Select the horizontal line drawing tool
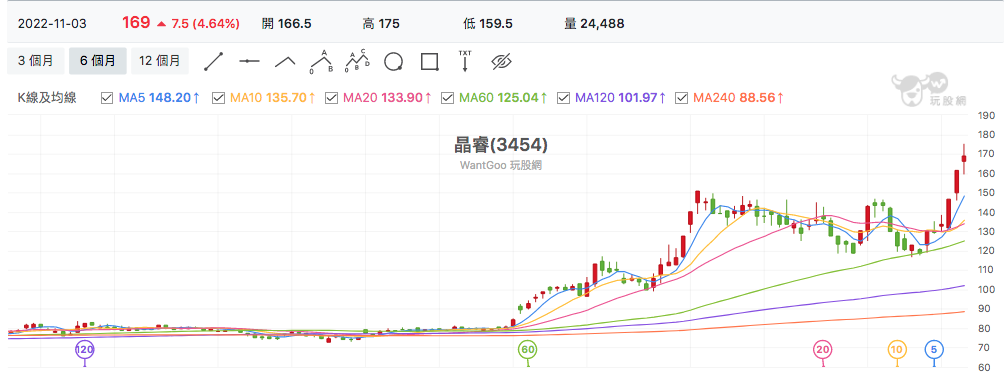Viewport: 1004px width, 376px height. [249, 61]
